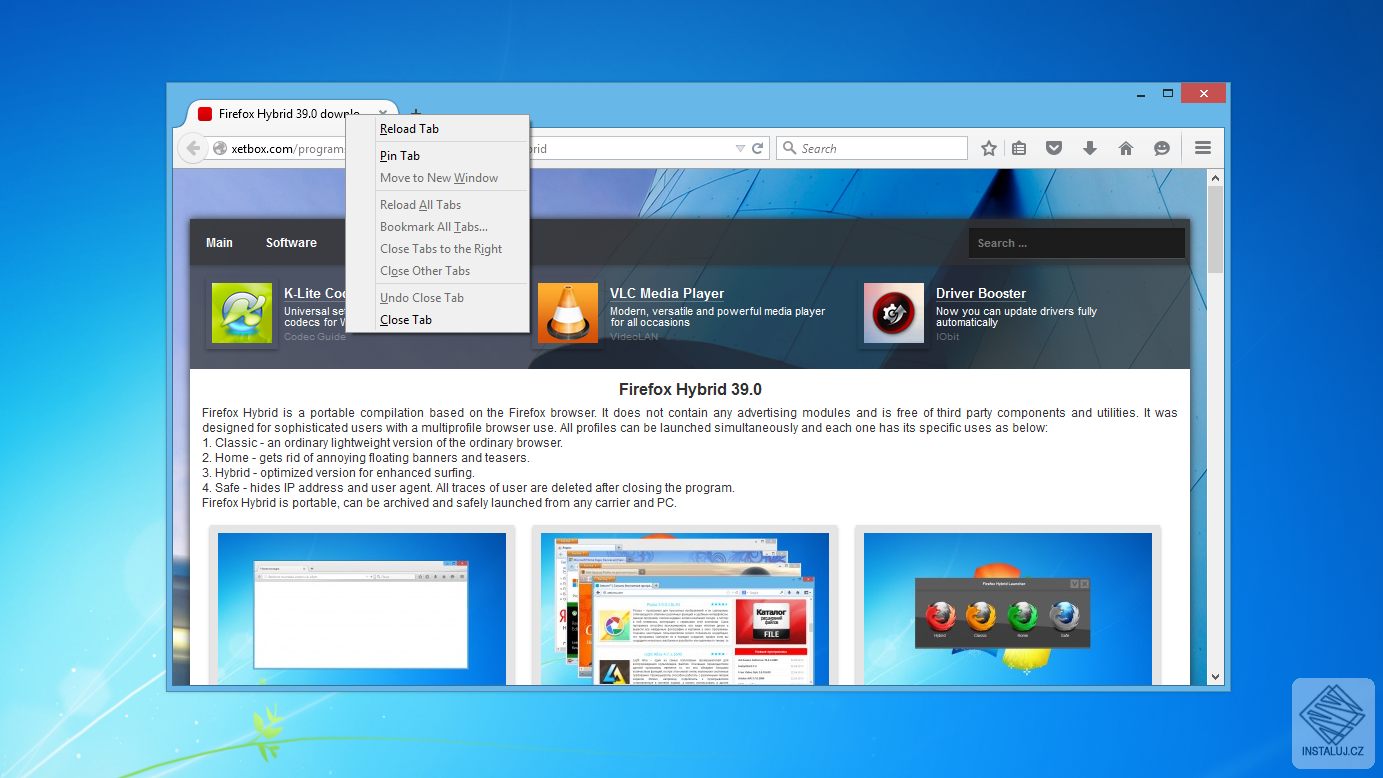Select Reload Tab from context menu
Image resolution: width=1383 pixels, height=778 pixels.
(x=409, y=129)
